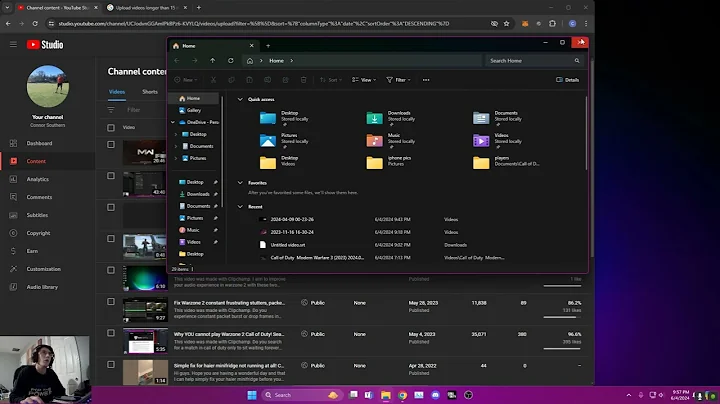Open Content section in Studio sidebar

coord(36,161)
